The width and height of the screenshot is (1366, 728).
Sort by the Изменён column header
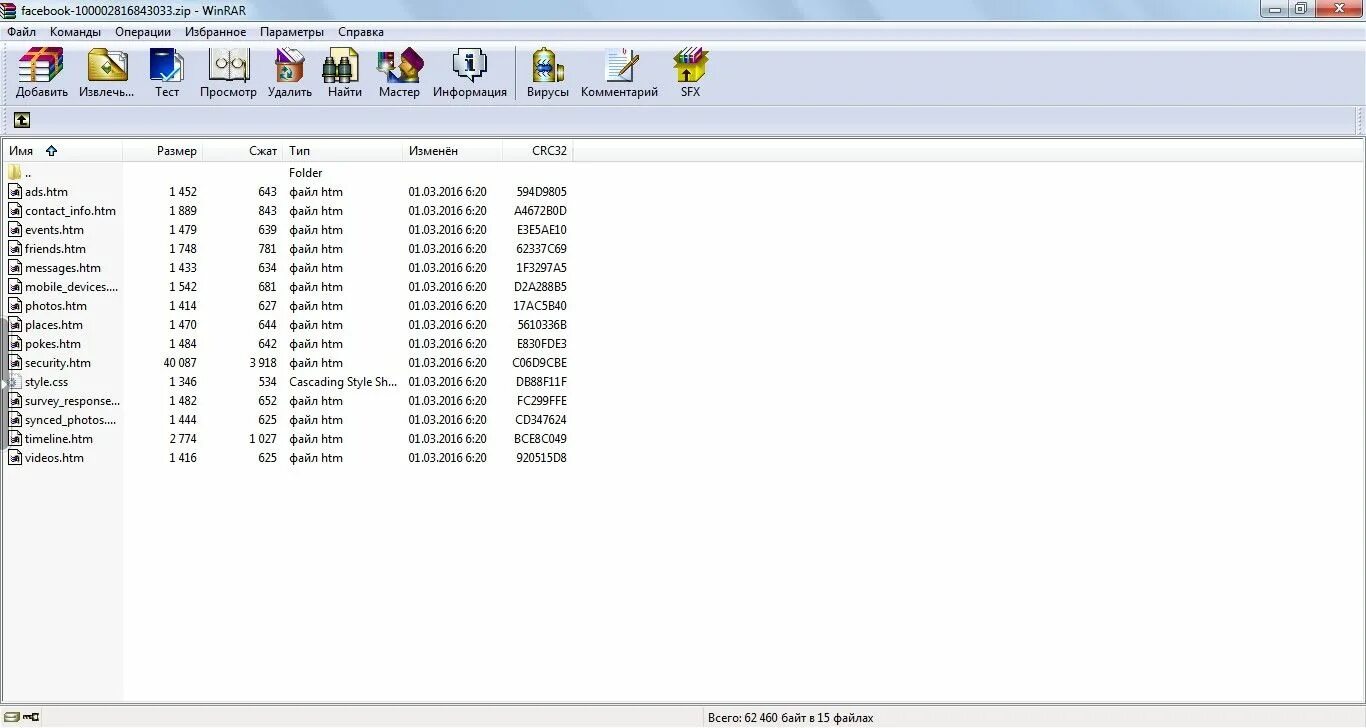[x=452, y=151]
